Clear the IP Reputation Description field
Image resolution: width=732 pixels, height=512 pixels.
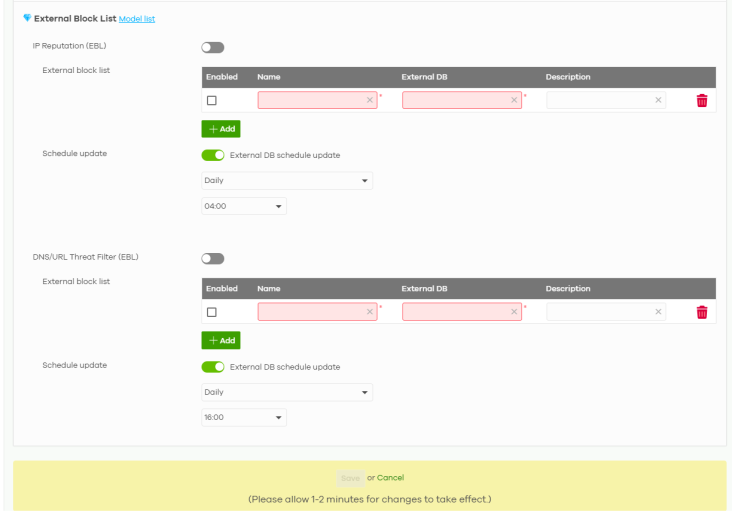click(x=658, y=101)
